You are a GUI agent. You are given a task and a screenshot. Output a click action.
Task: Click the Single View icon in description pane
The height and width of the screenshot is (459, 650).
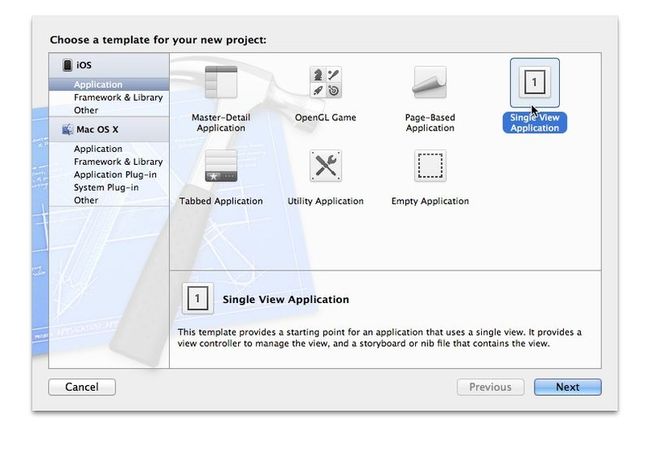tap(197, 299)
